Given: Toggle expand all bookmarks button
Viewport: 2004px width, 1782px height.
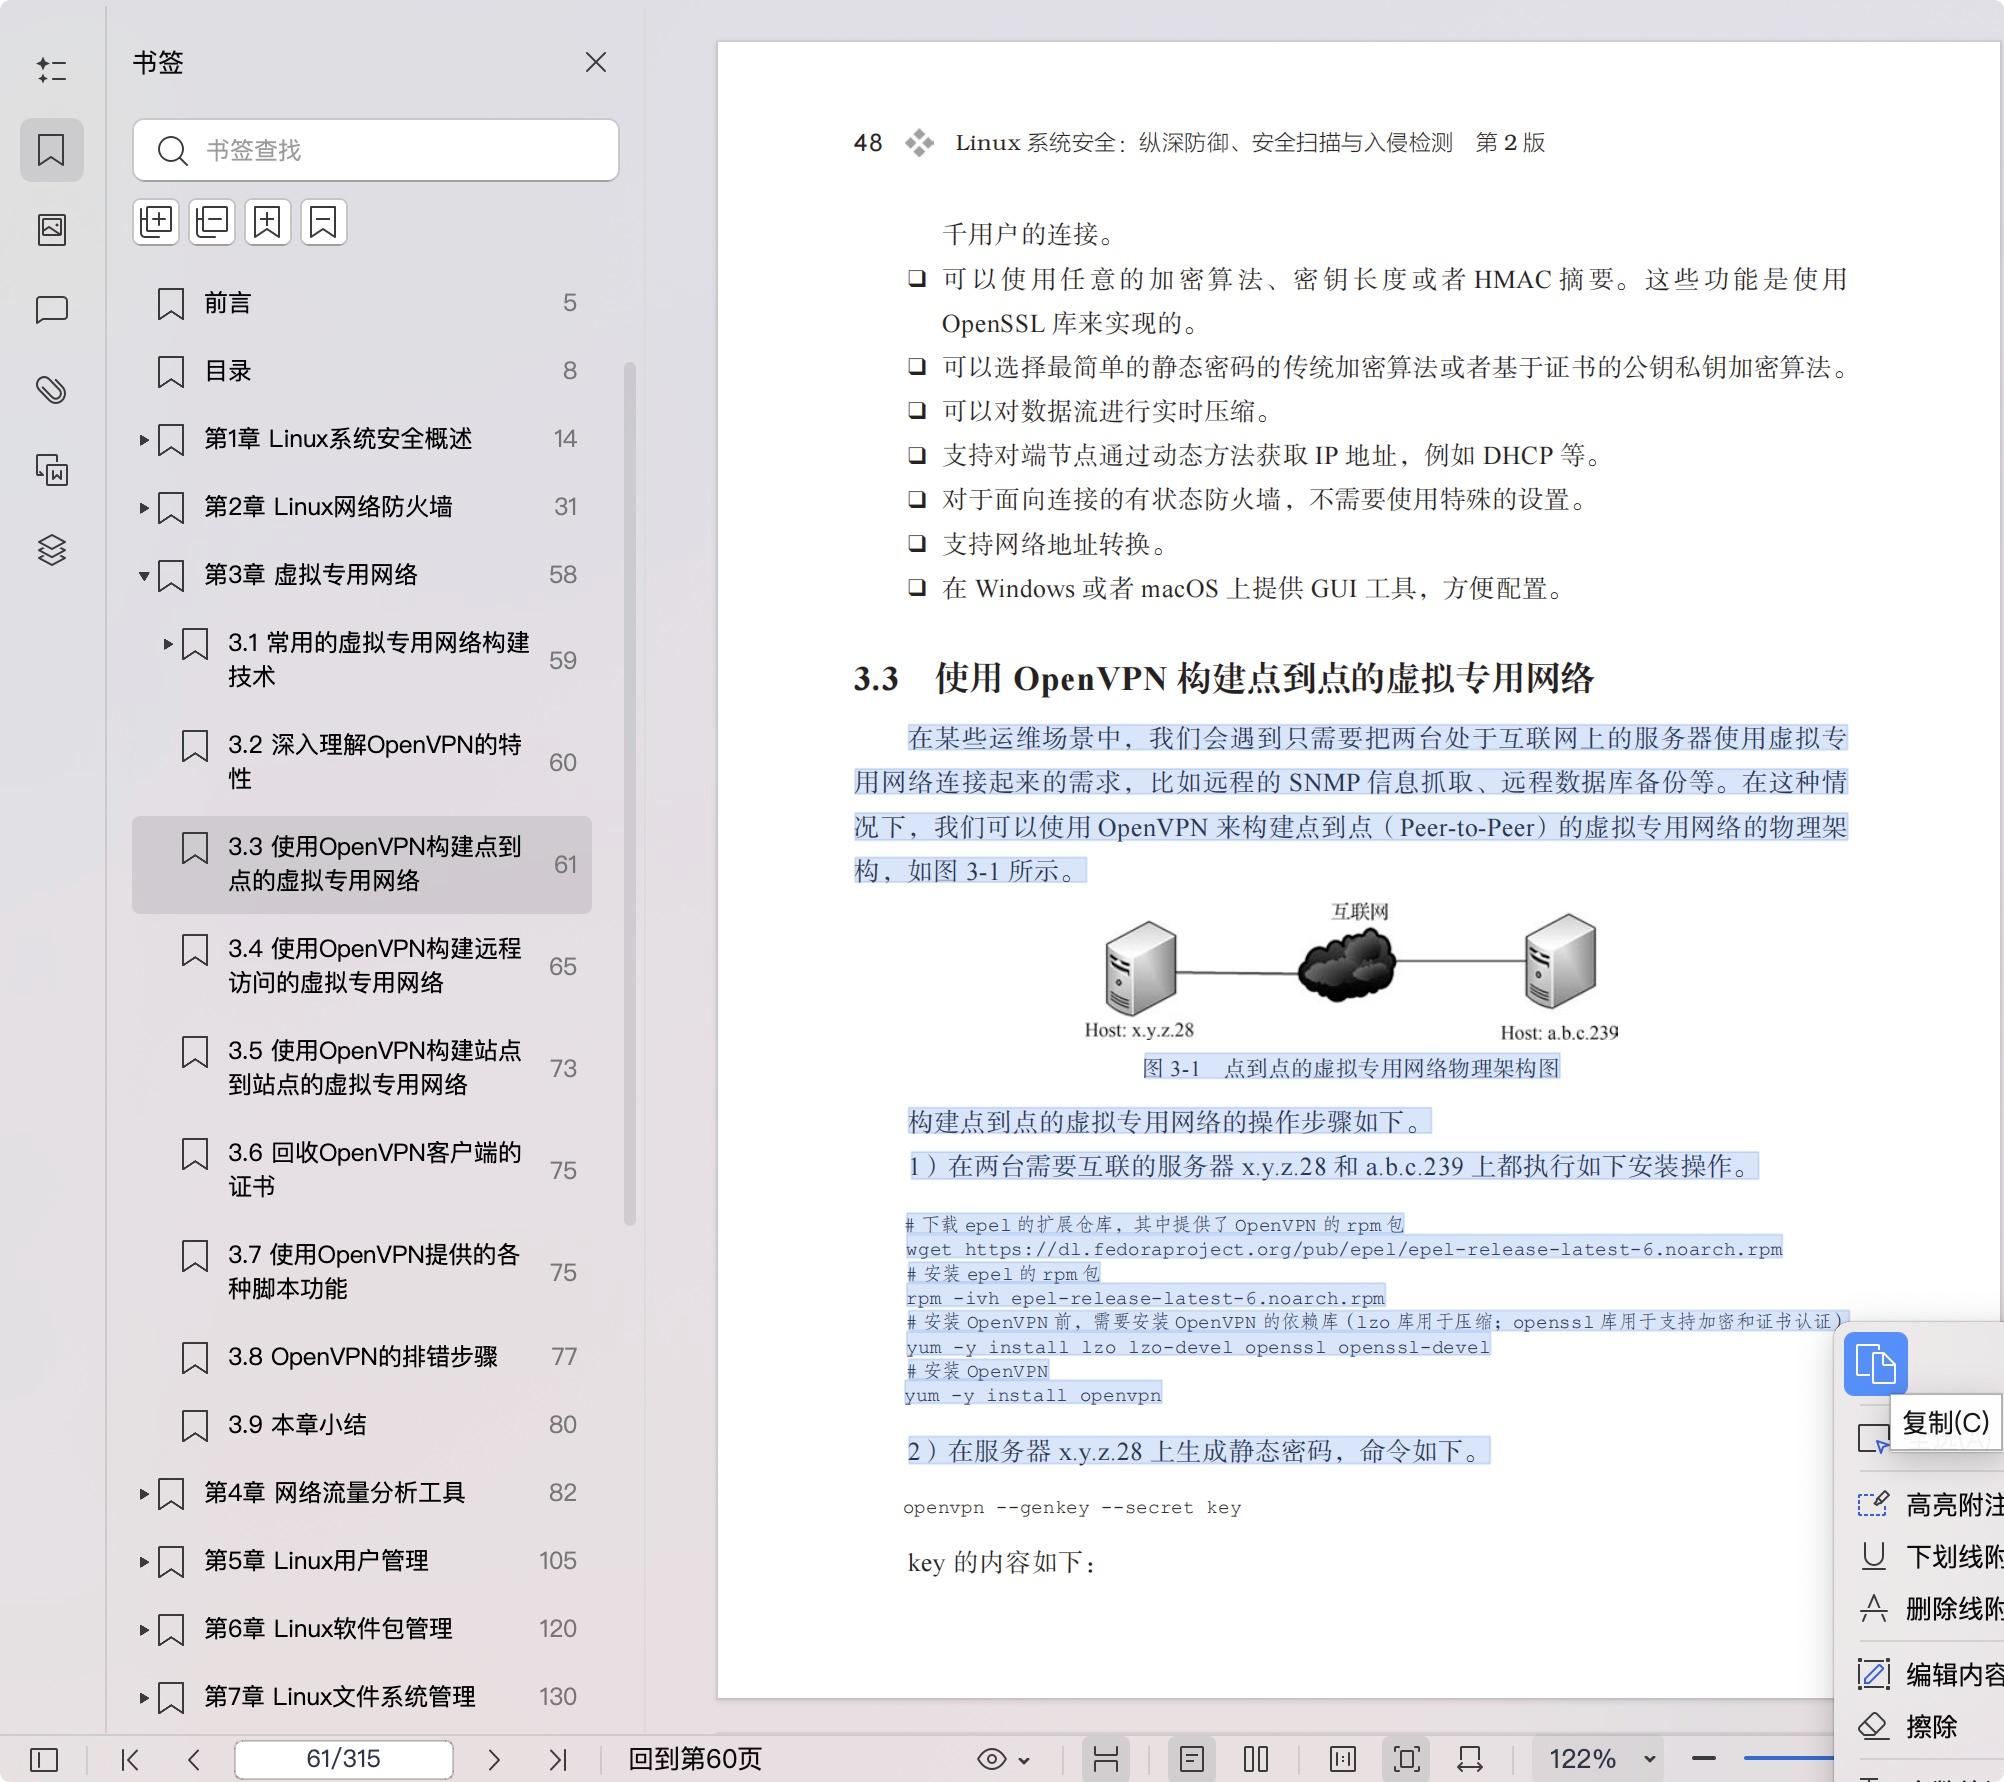Looking at the screenshot, I should [x=155, y=222].
